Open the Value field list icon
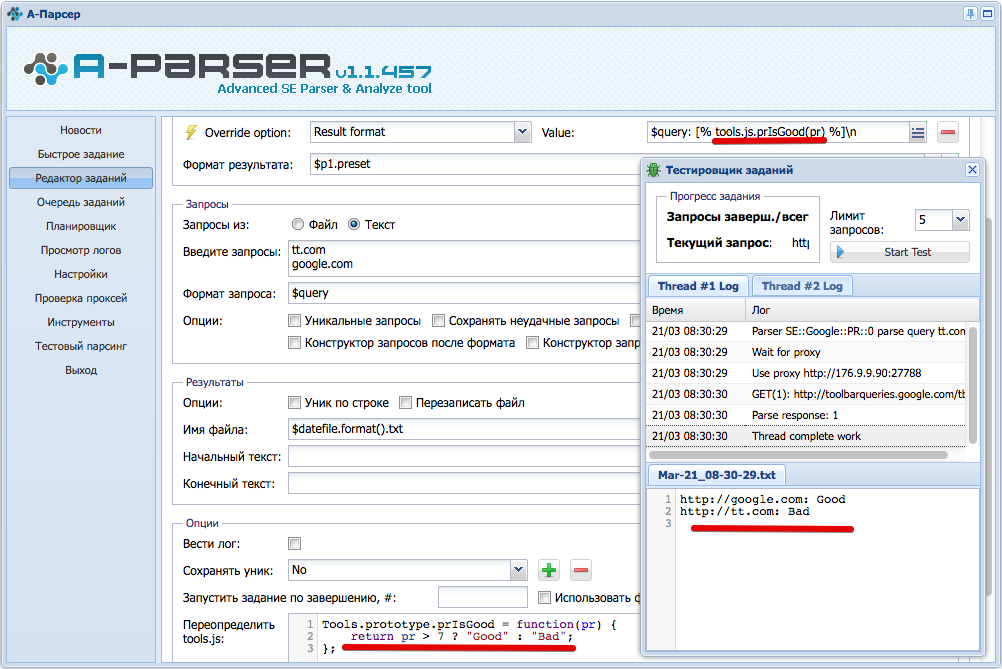The image size is (1002, 669). (x=918, y=133)
